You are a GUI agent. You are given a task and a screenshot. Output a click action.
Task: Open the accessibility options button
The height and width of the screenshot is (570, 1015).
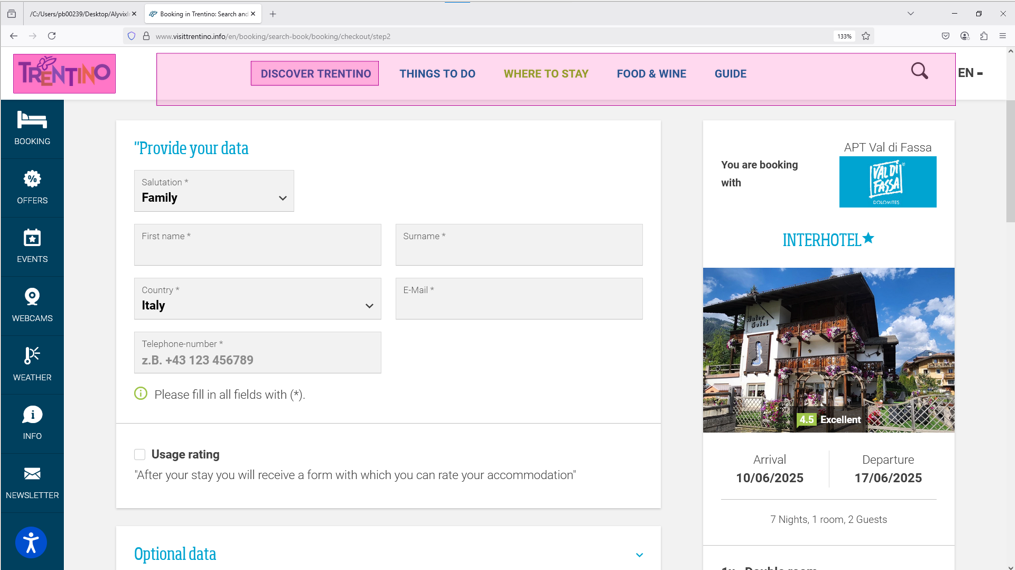pyautogui.click(x=31, y=542)
